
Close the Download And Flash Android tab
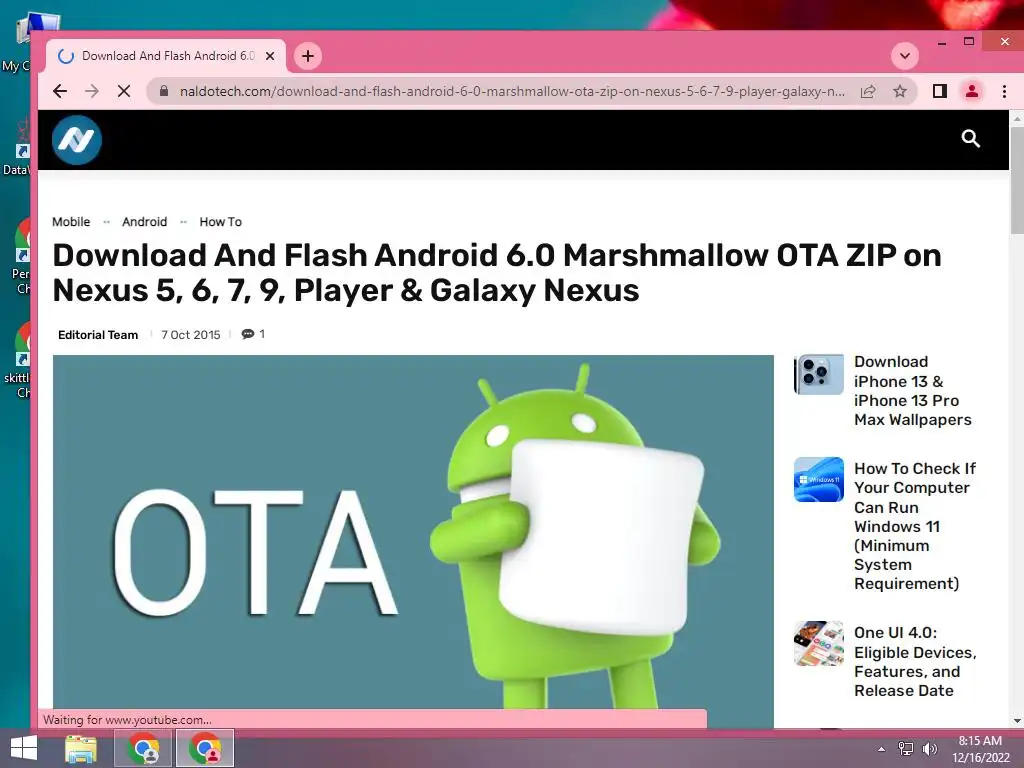pyautogui.click(x=270, y=56)
